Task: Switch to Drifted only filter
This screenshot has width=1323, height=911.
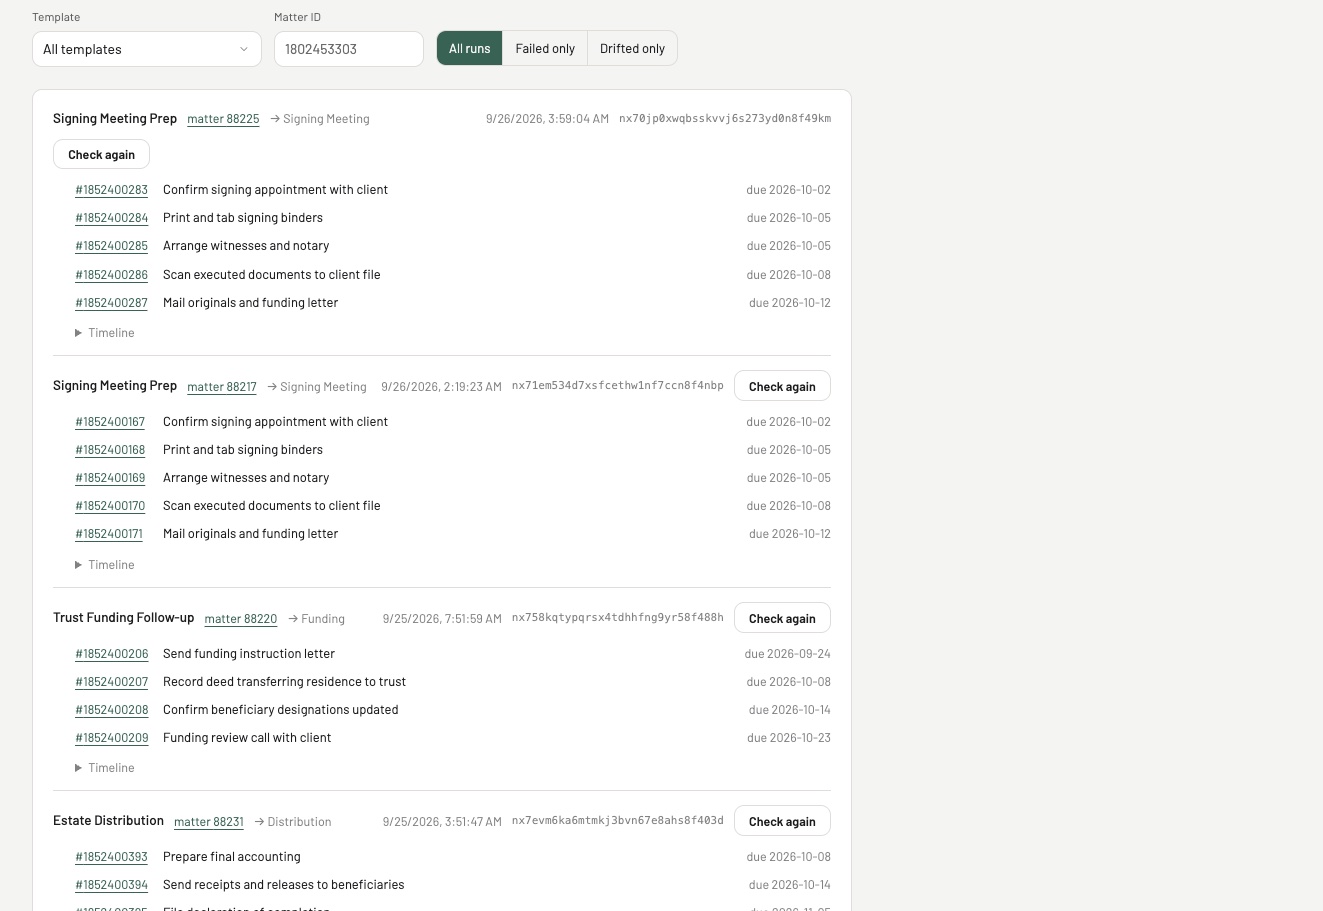Action: [x=632, y=48]
